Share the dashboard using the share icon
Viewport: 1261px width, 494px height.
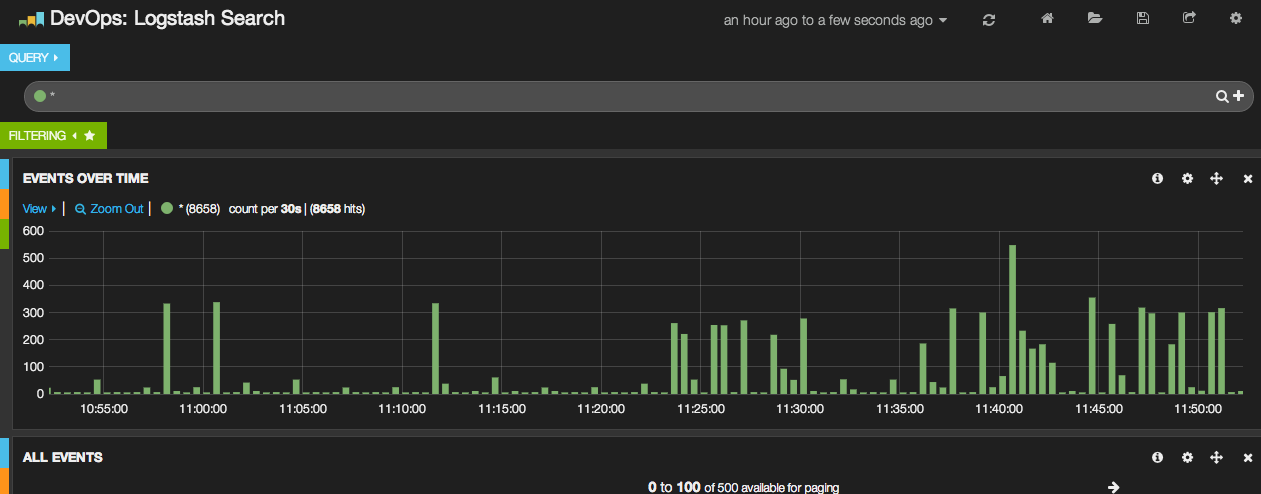[1189, 18]
